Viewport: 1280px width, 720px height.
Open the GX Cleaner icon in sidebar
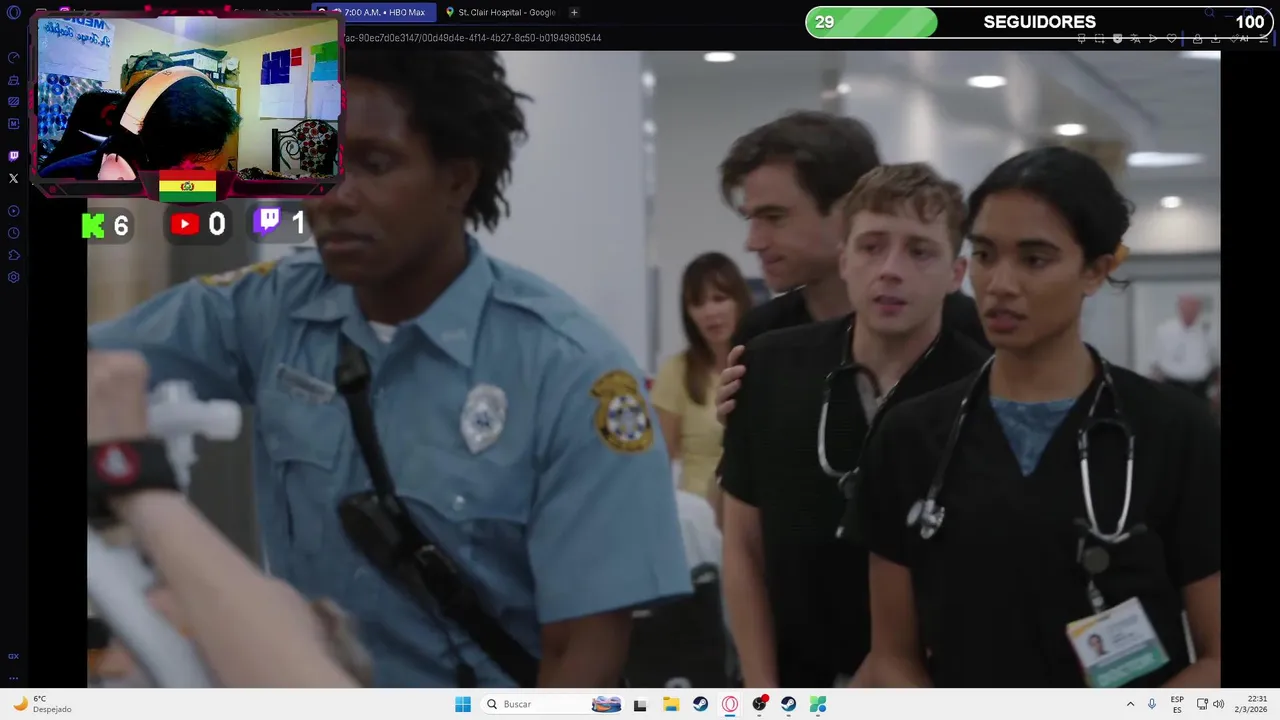13,80
